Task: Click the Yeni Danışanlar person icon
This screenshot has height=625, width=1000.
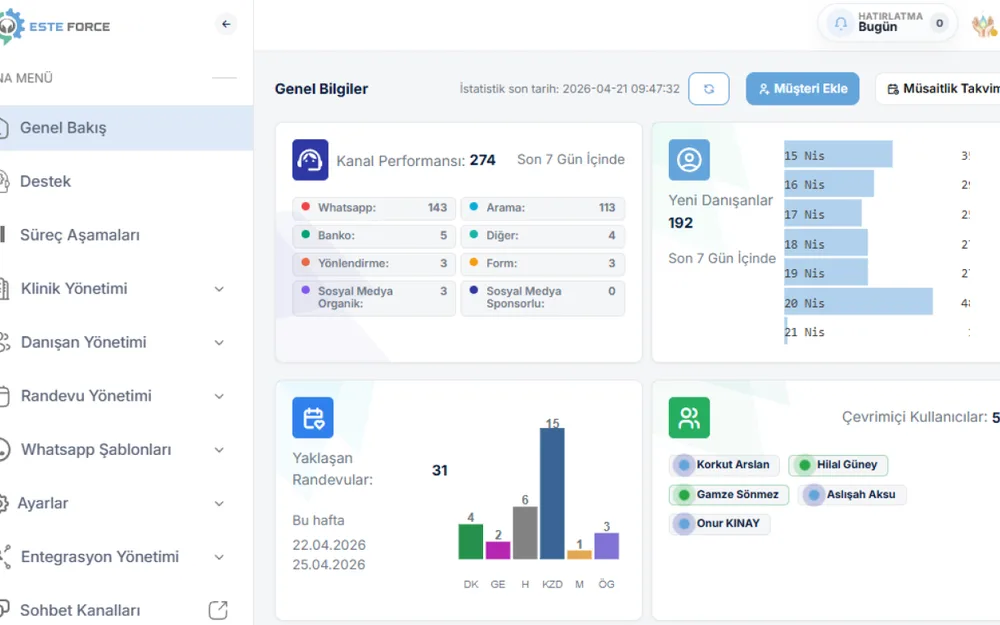Action: click(x=689, y=159)
